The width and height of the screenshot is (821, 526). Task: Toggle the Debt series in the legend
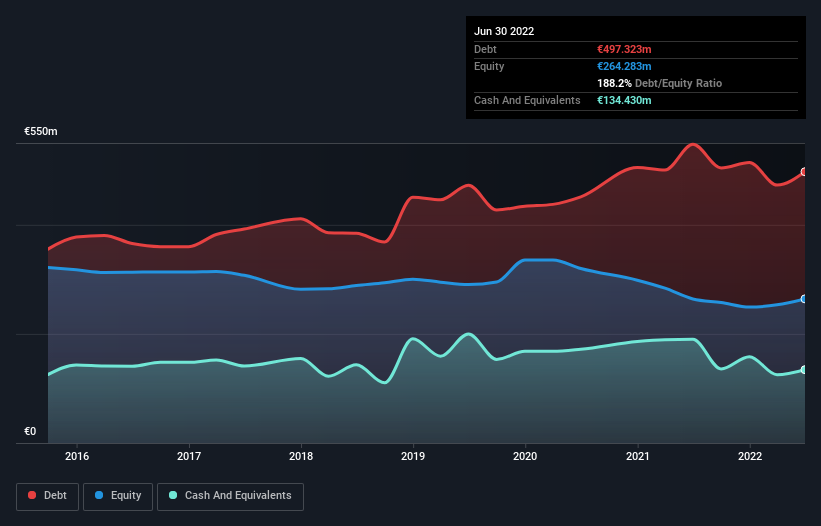(x=47, y=496)
